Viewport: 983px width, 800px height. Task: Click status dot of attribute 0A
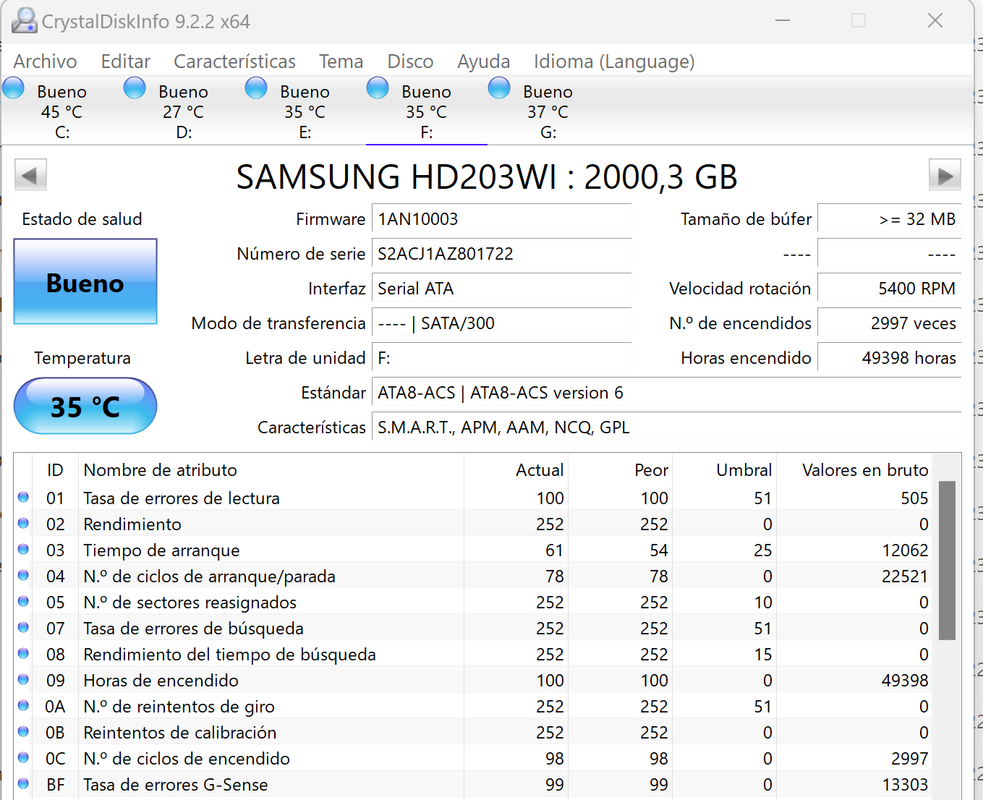pyautogui.click(x=23, y=705)
